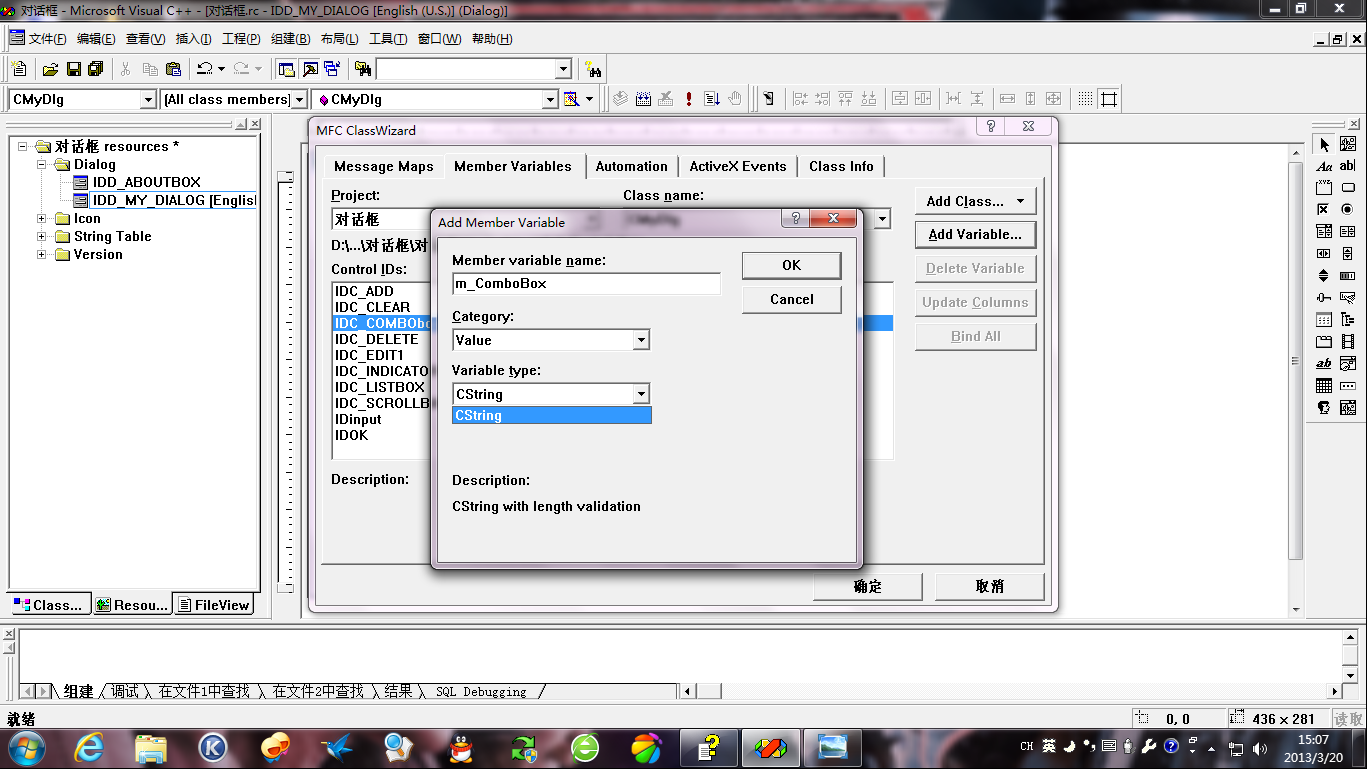Viewport: 1367px width, 769px height.
Task: Open Internet Explorer from the taskbar
Action: (x=90, y=747)
